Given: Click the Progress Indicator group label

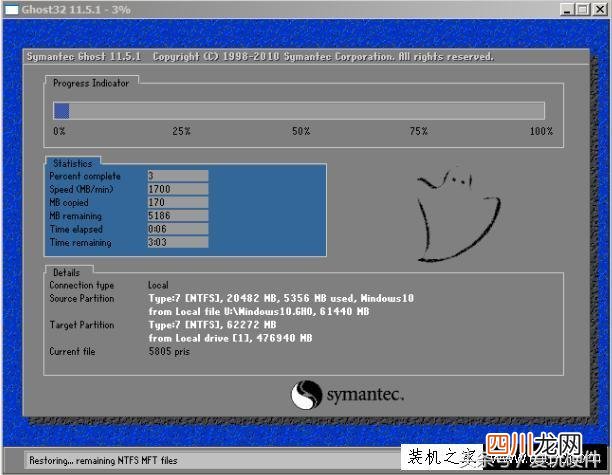Looking at the screenshot, I should tap(91, 83).
